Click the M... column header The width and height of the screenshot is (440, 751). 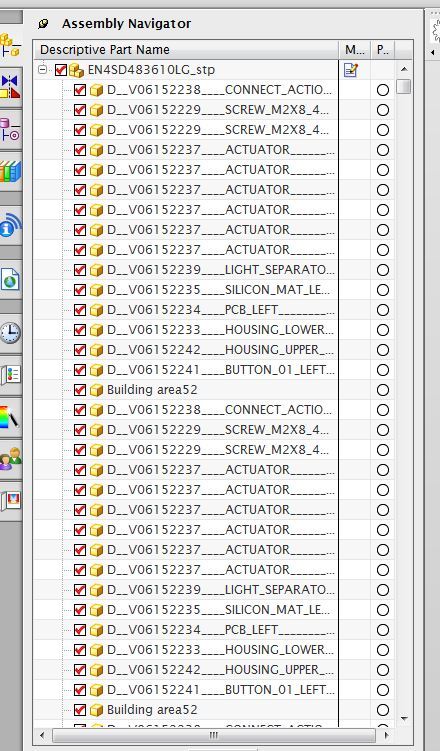click(355, 50)
